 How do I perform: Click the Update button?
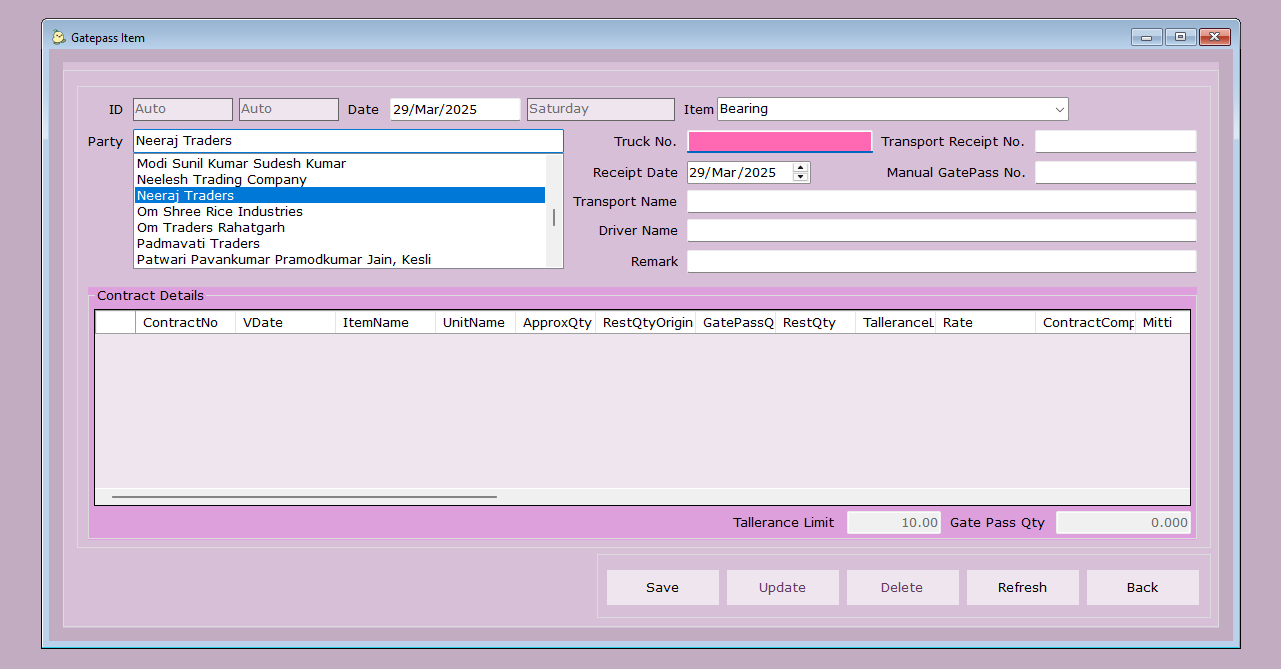tap(782, 587)
